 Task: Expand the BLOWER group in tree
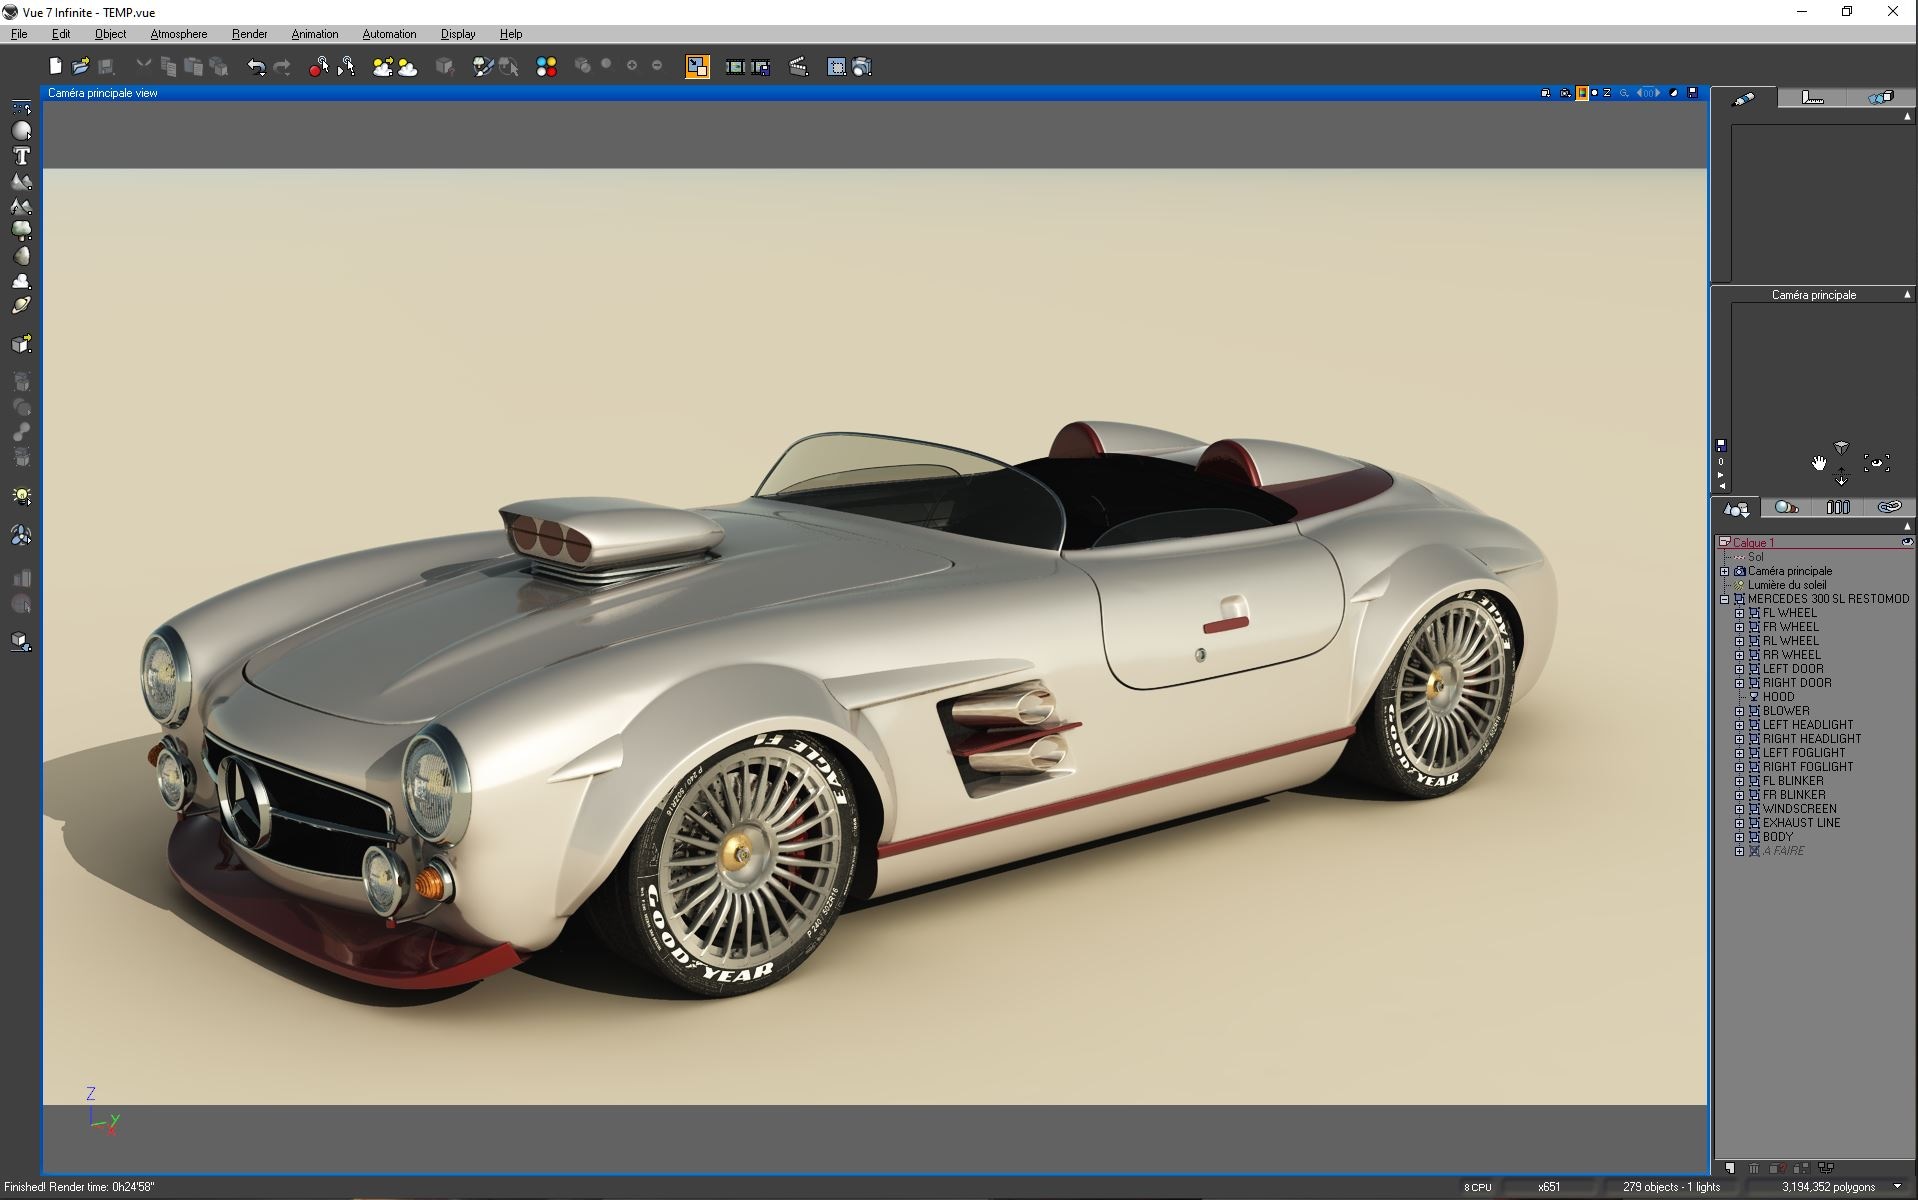click(x=1739, y=711)
